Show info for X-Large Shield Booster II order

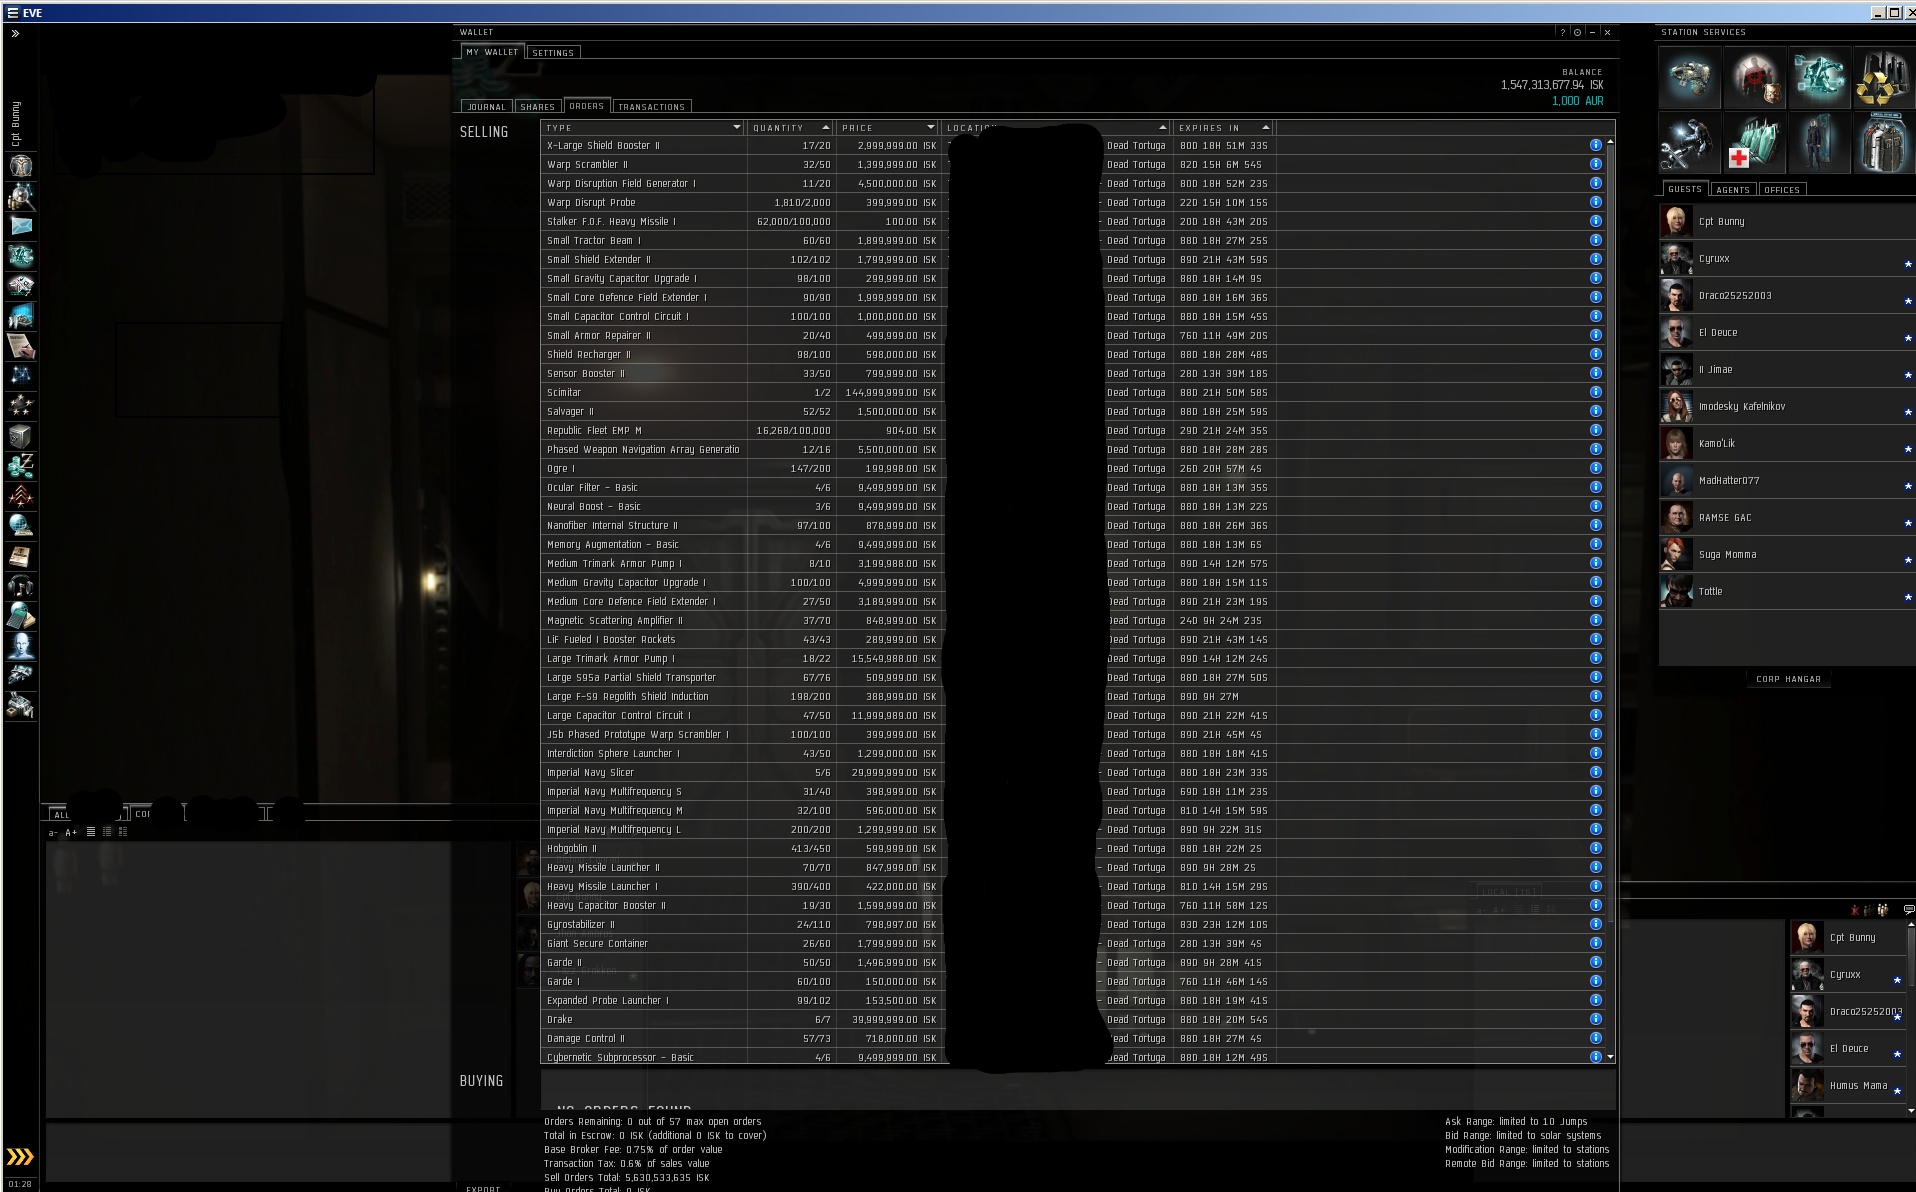[1595, 145]
